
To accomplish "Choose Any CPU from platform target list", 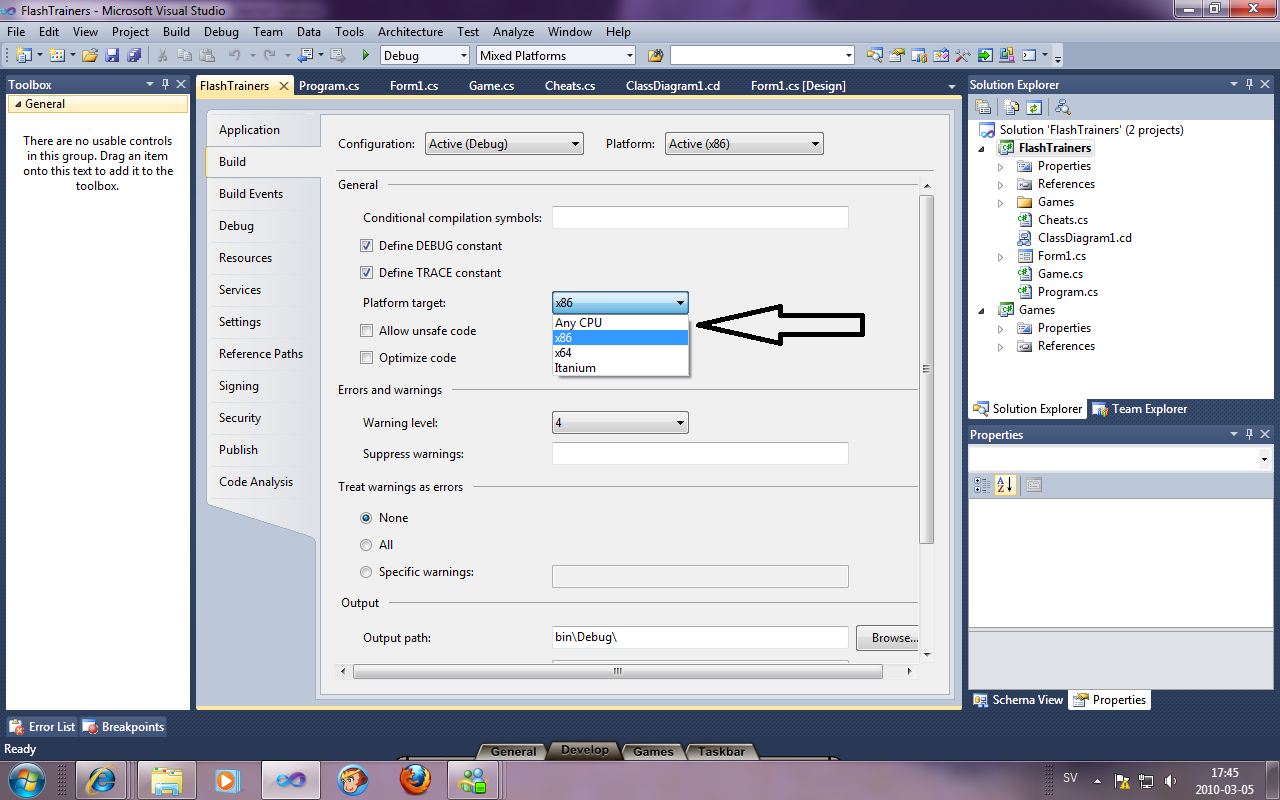I will (579, 323).
